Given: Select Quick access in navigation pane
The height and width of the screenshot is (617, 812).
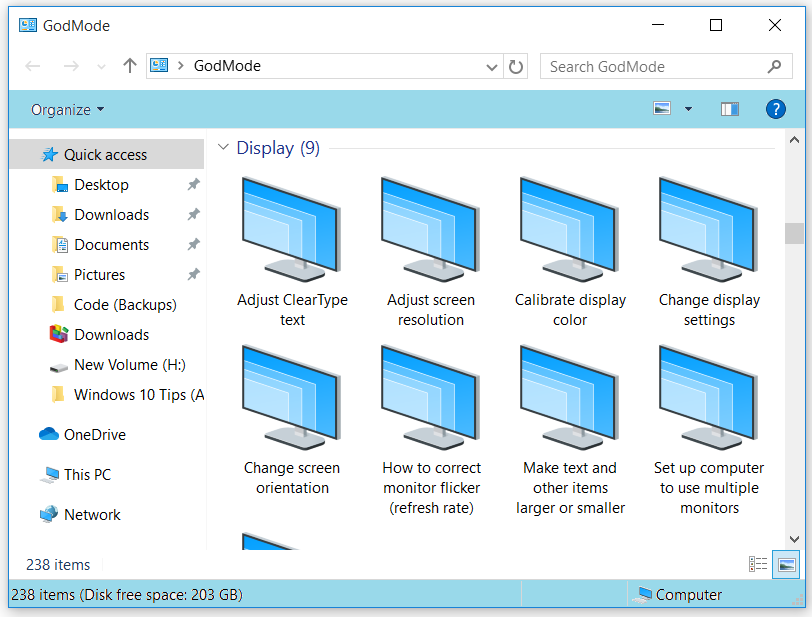Looking at the screenshot, I should [107, 154].
